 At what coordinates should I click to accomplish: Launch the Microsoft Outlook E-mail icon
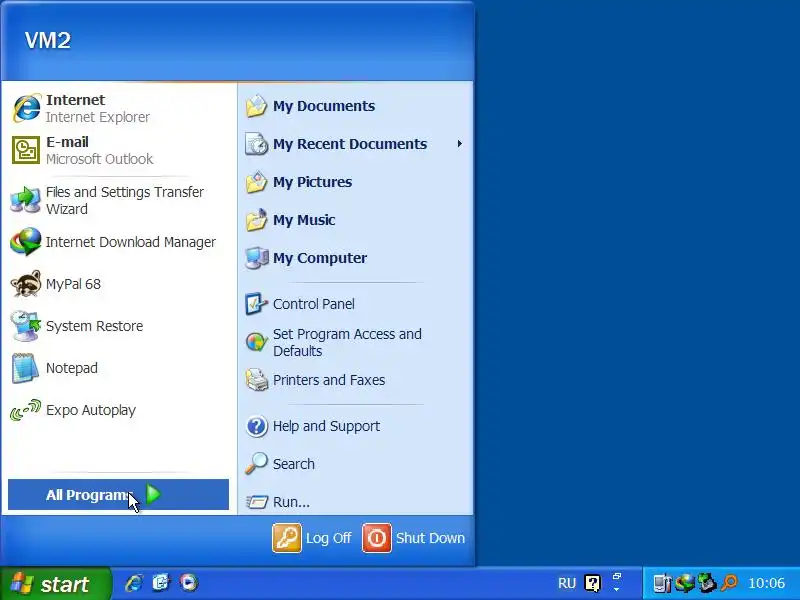[26, 150]
